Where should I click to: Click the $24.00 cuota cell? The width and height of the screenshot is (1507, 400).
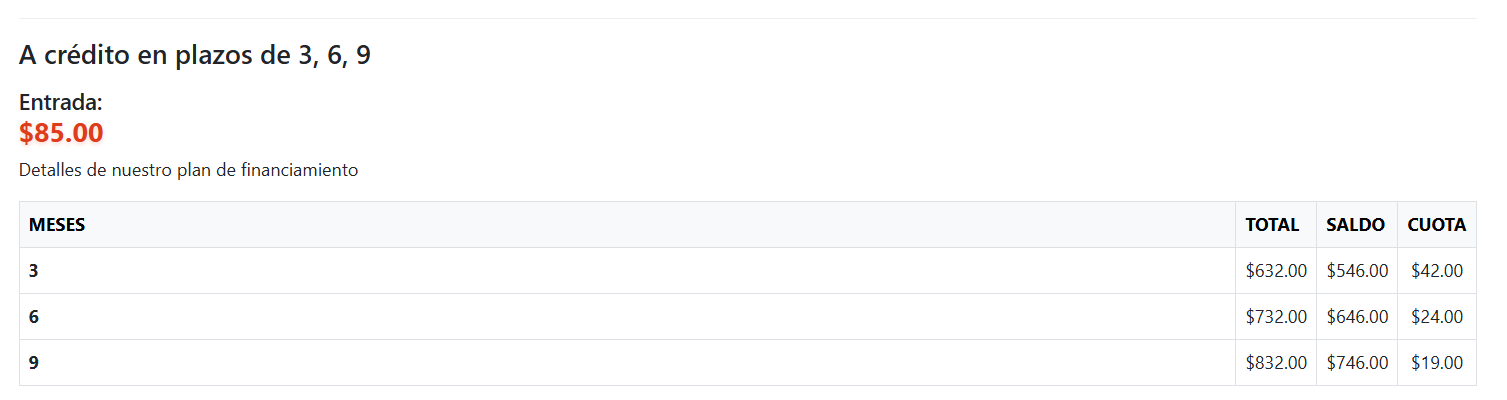pos(1437,317)
